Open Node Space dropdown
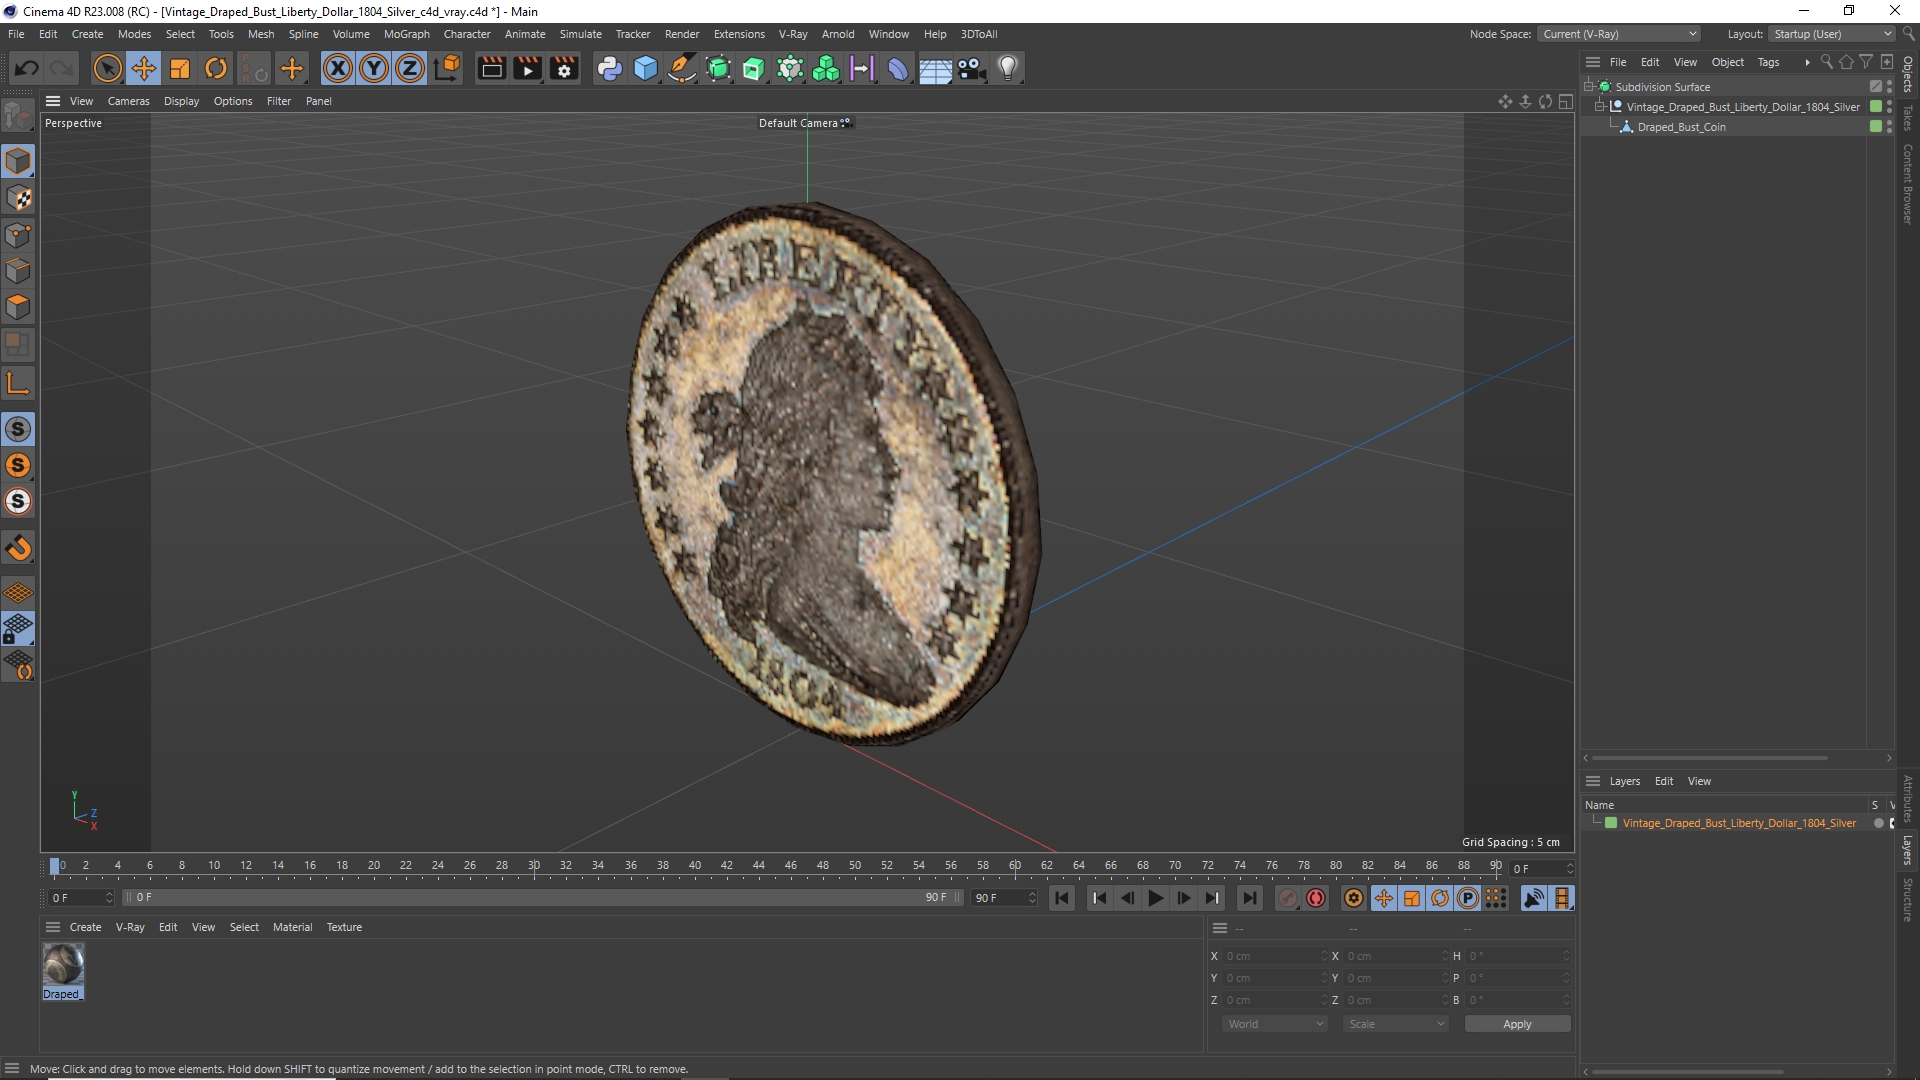This screenshot has width=1920, height=1080. point(1619,34)
